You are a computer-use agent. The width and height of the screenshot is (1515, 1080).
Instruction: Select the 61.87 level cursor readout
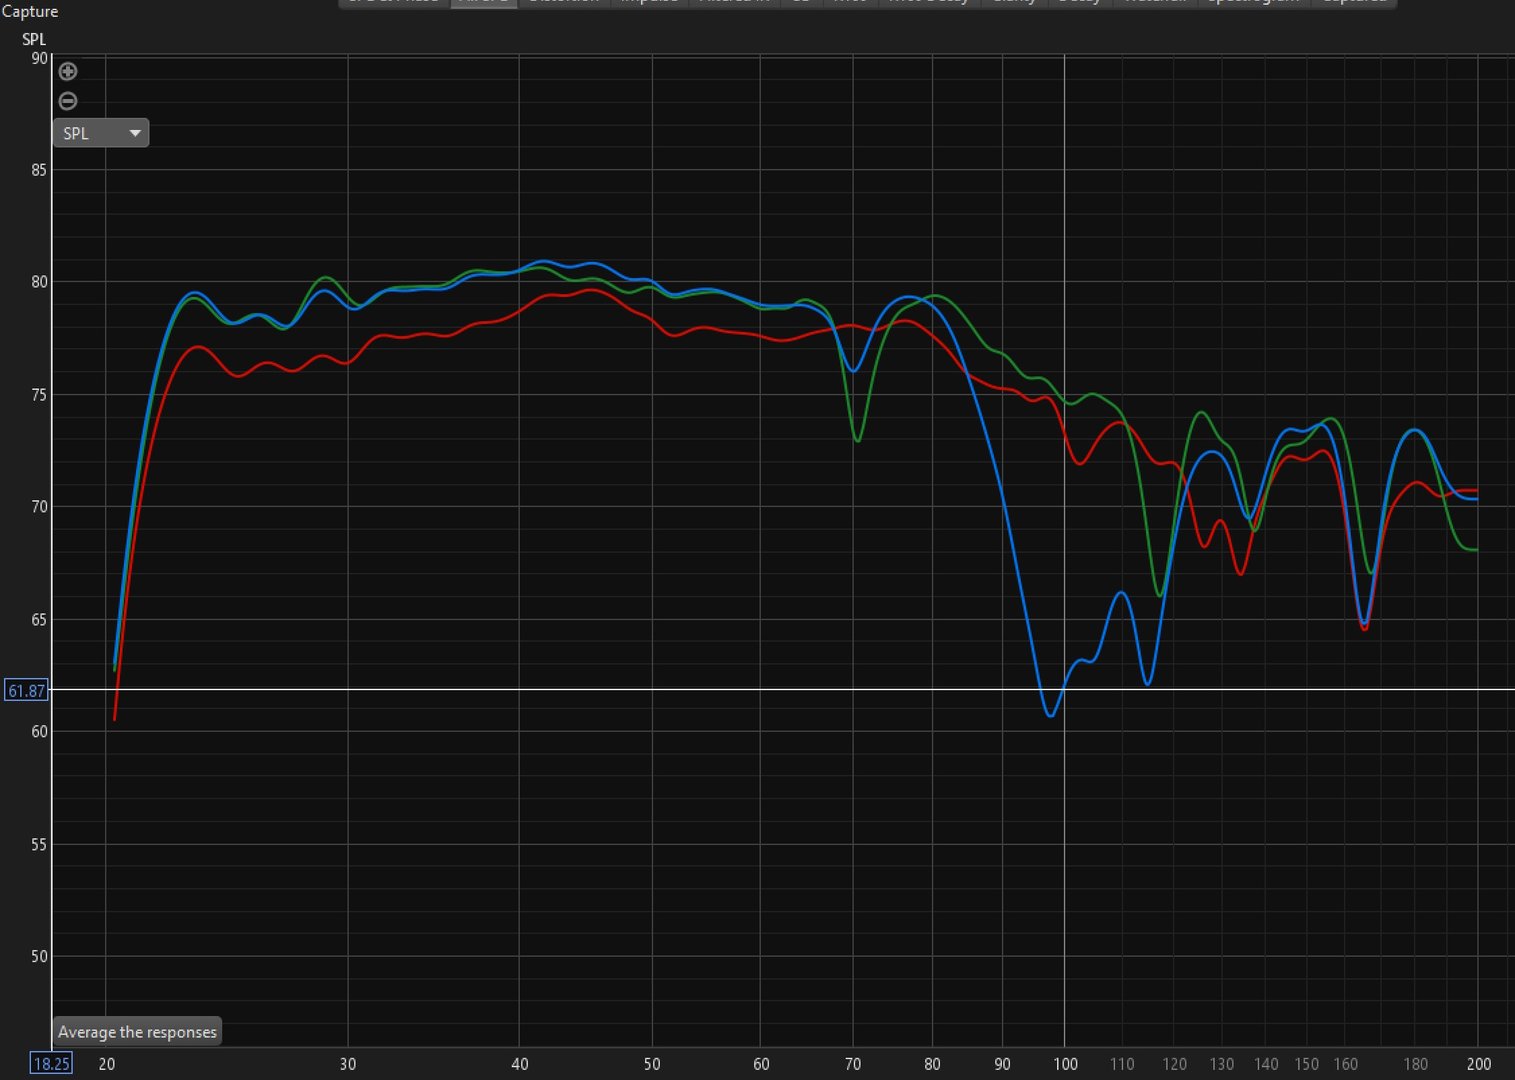[27, 690]
